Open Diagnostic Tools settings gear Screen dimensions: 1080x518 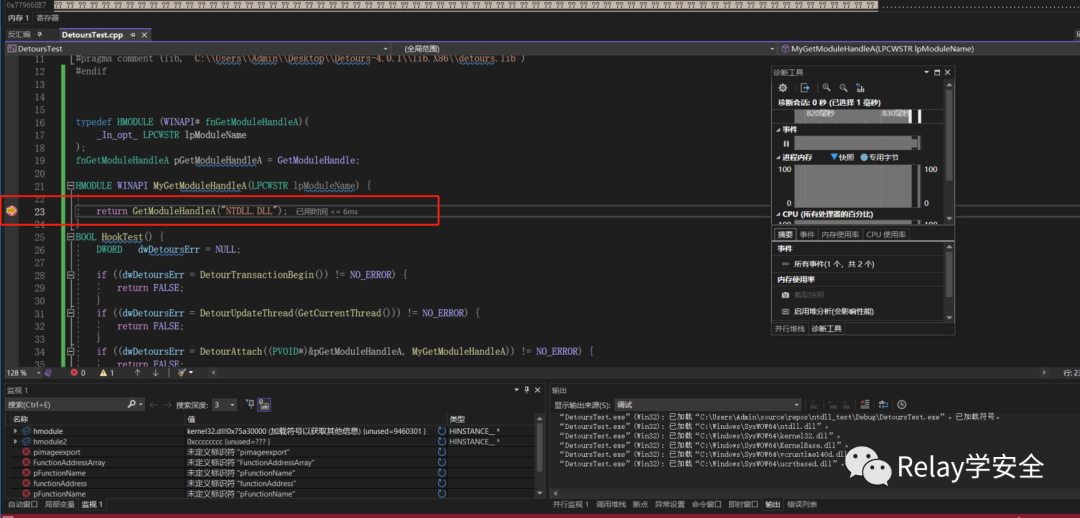pos(782,87)
